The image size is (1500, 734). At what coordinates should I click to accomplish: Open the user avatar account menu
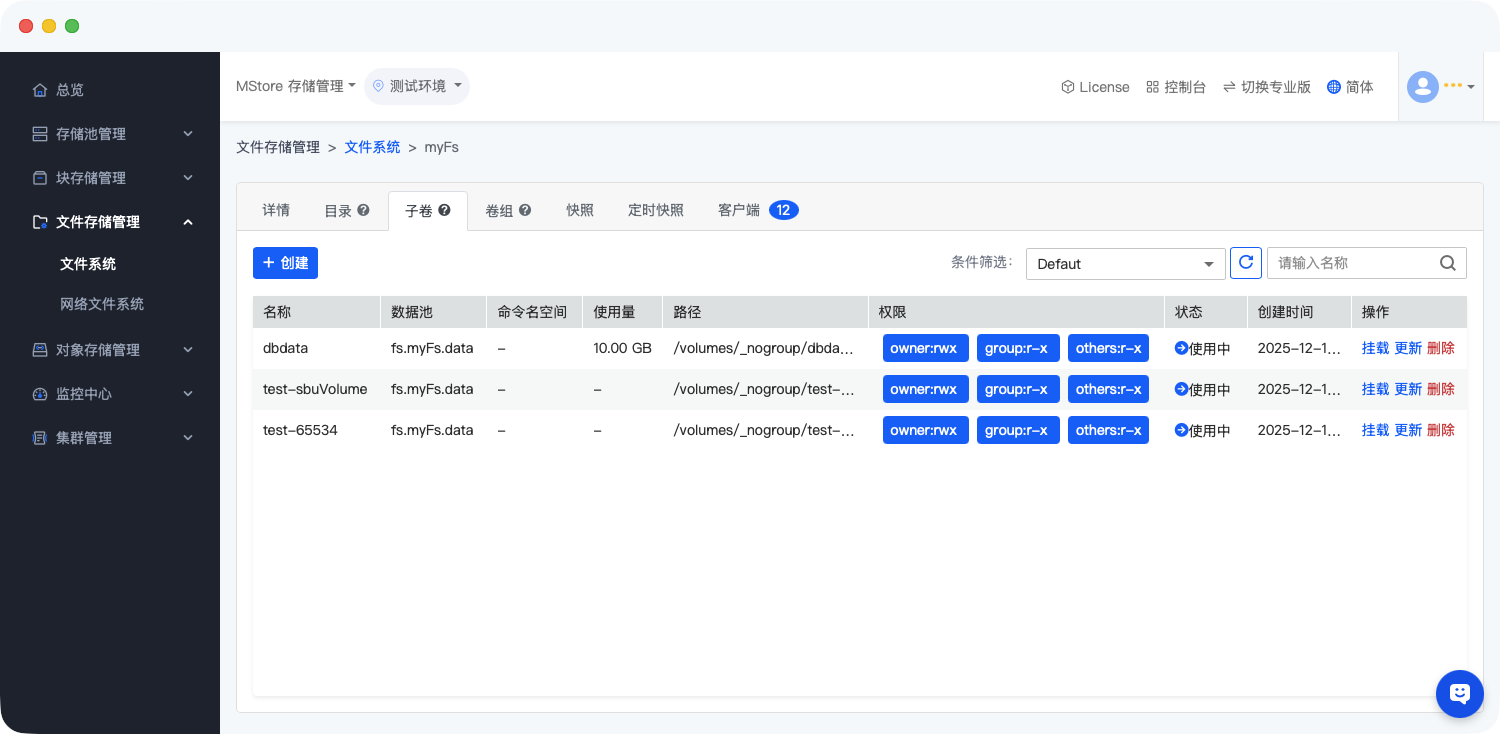pos(1440,87)
